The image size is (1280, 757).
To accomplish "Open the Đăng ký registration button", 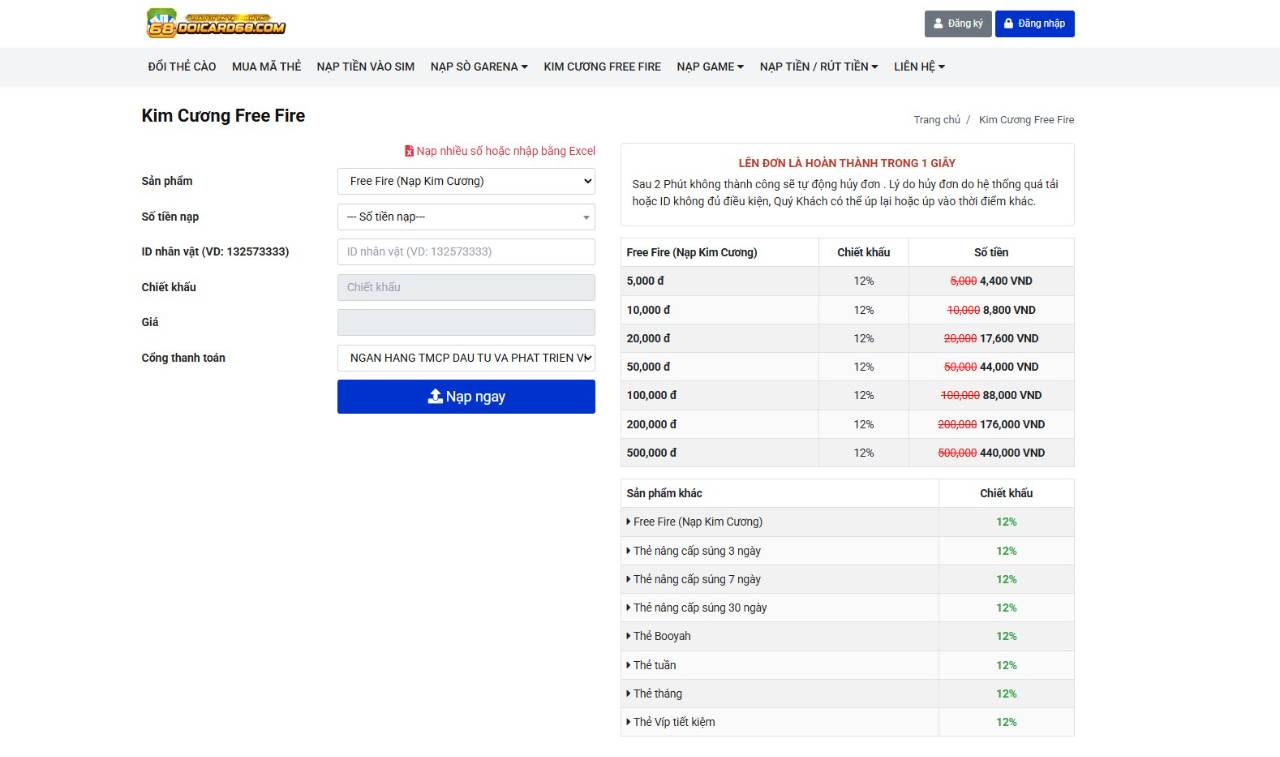I will pyautogui.click(x=958, y=24).
